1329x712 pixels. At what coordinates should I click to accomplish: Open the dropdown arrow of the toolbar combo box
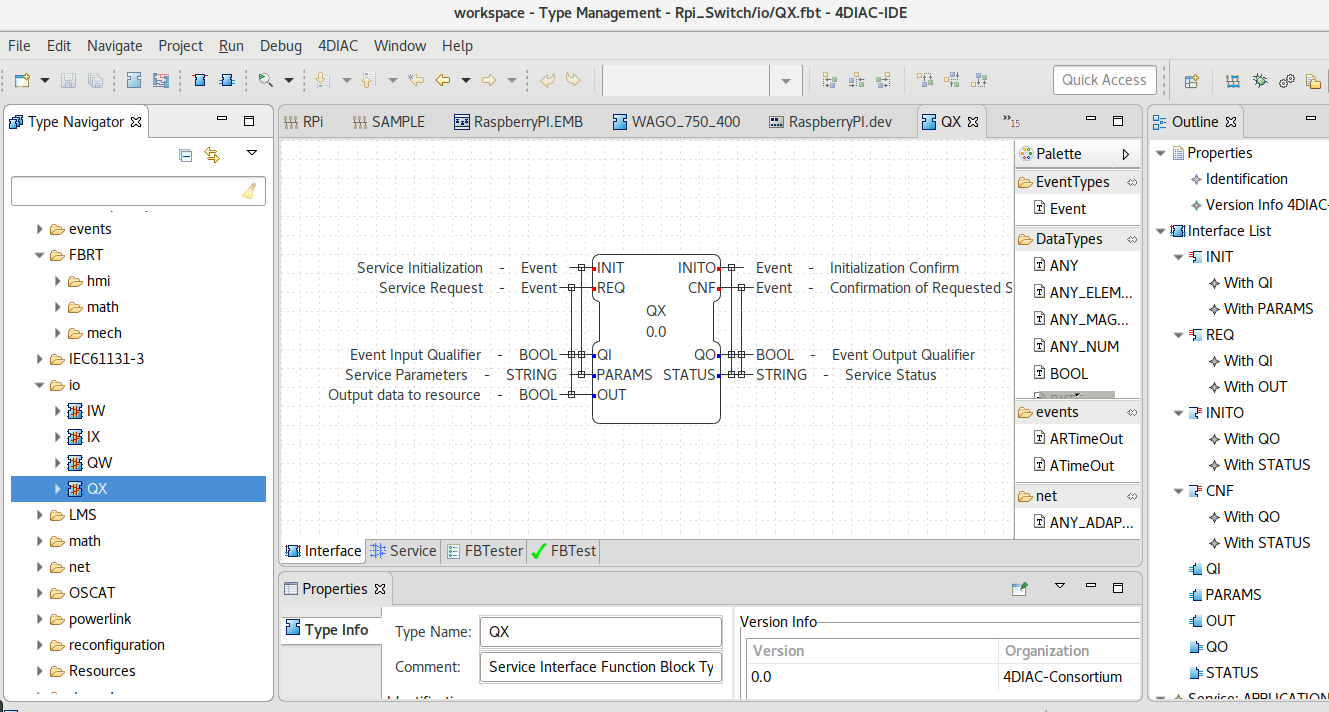pyautogui.click(x=785, y=80)
